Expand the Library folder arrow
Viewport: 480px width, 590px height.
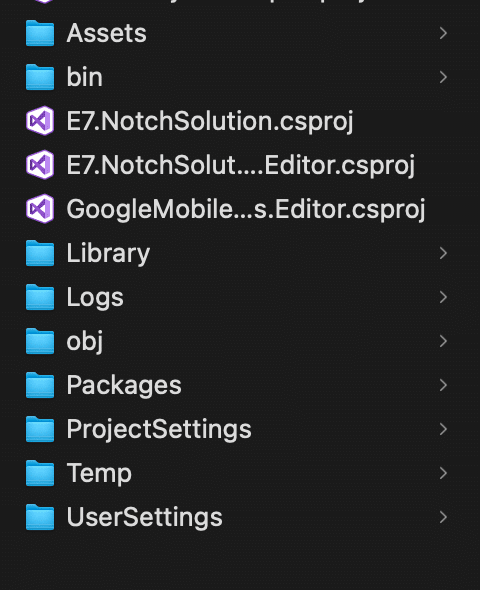(x=443, y=253)
